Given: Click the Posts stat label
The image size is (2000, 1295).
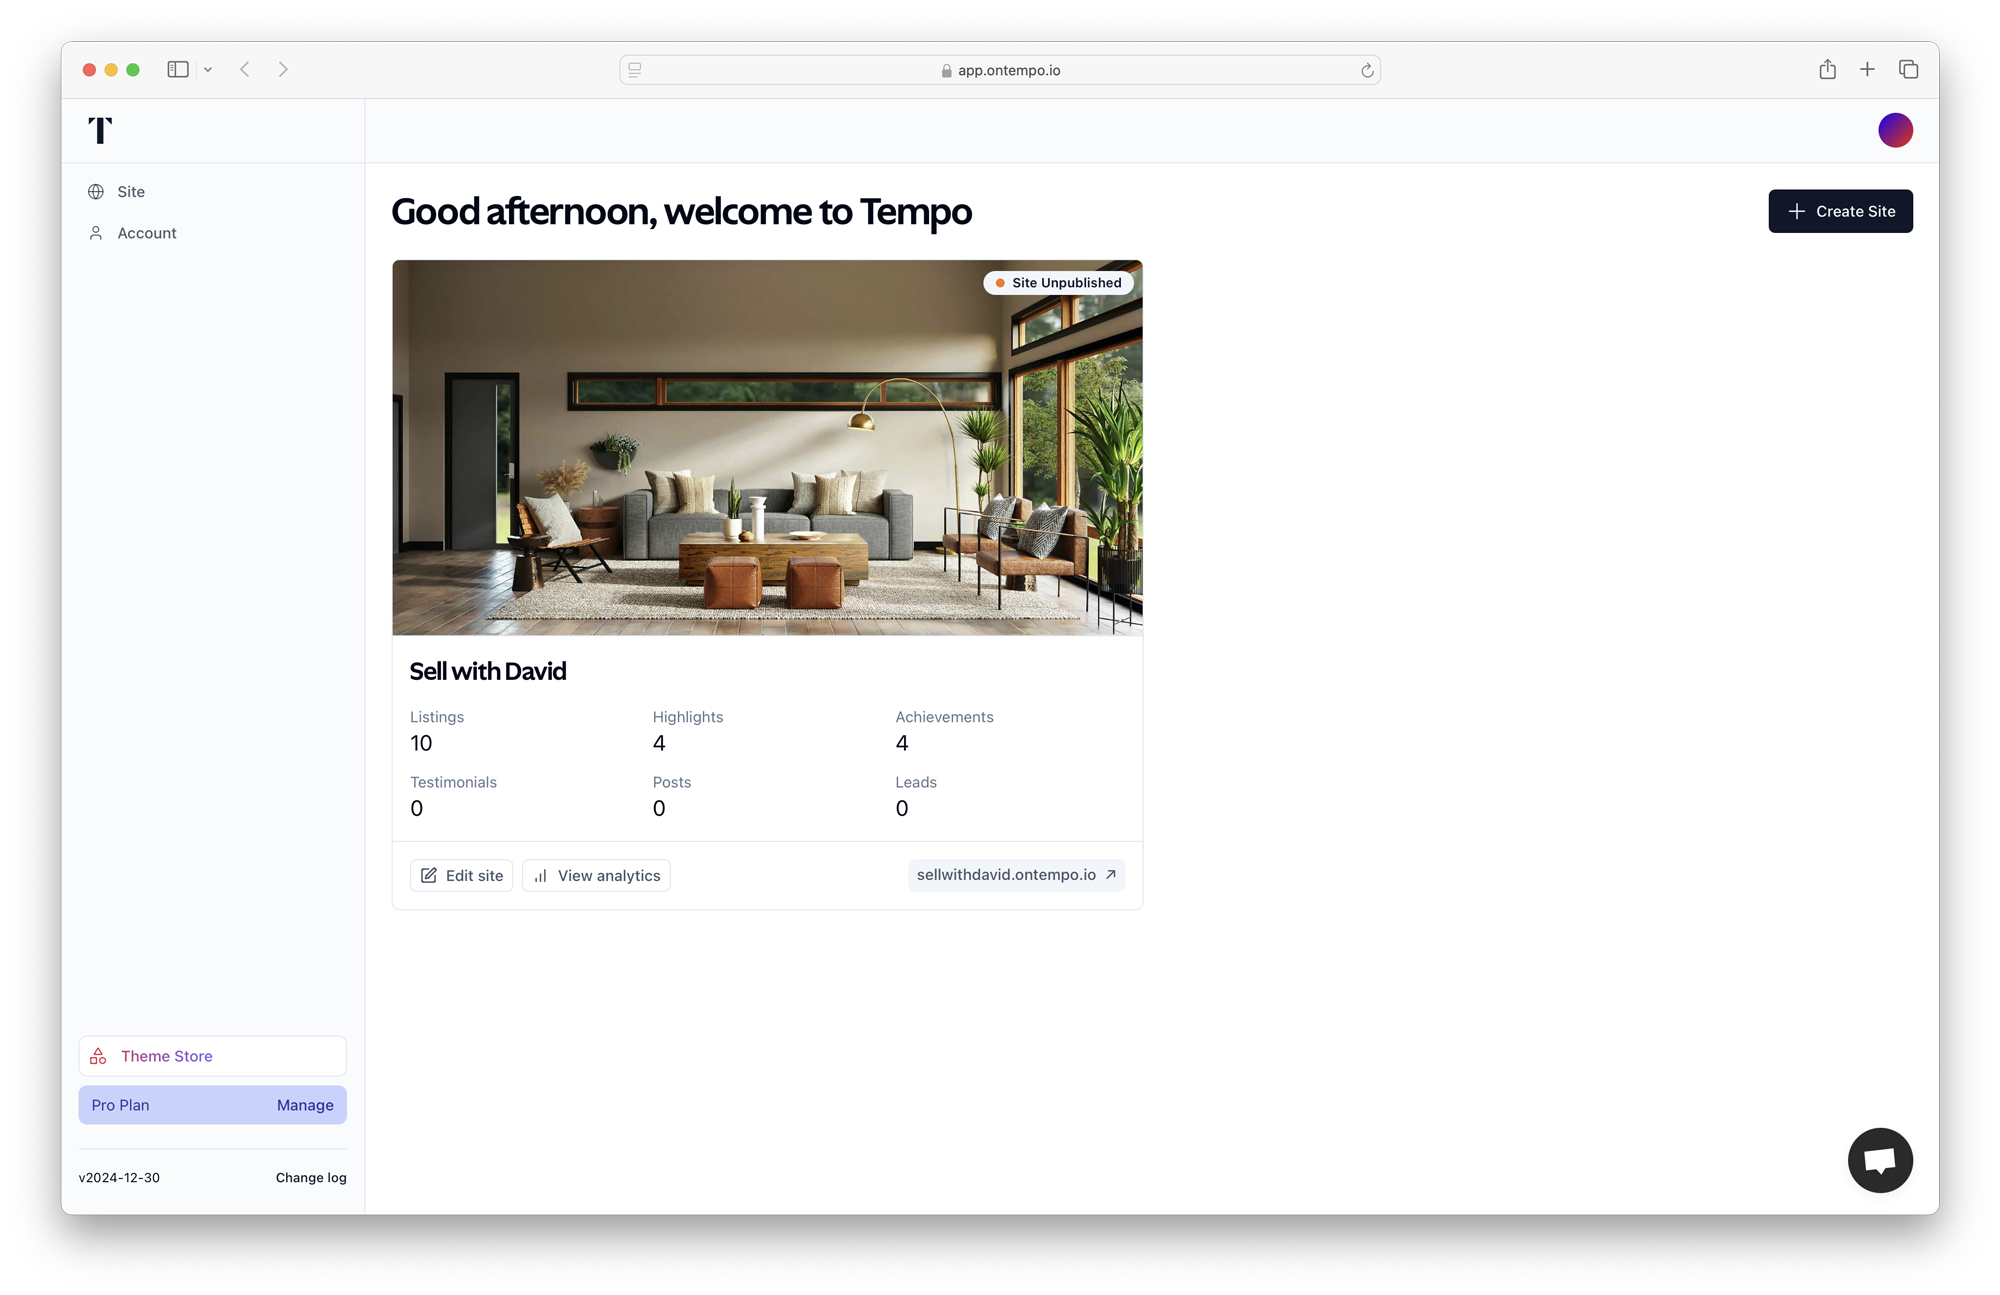Looking at the screenshot, I should coord(672,782).
